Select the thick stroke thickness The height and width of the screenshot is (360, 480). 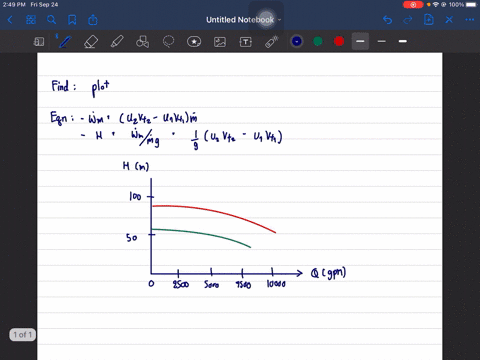[x=403, y=41]
